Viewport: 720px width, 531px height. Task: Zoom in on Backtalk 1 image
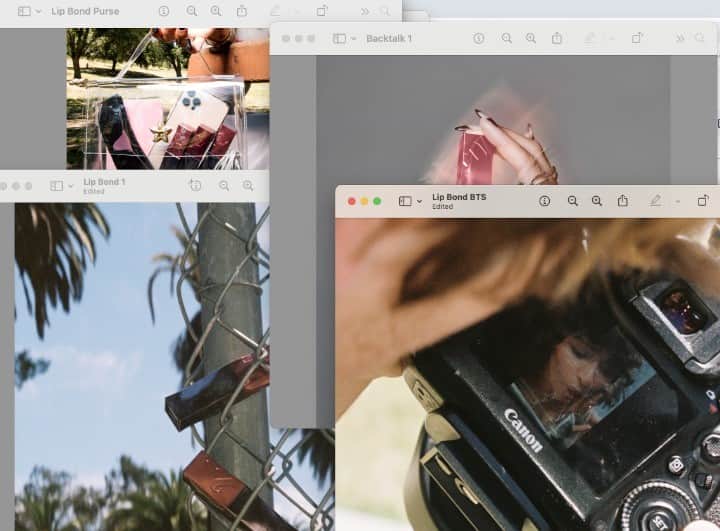pyautogui.click(x=531, y=39)
